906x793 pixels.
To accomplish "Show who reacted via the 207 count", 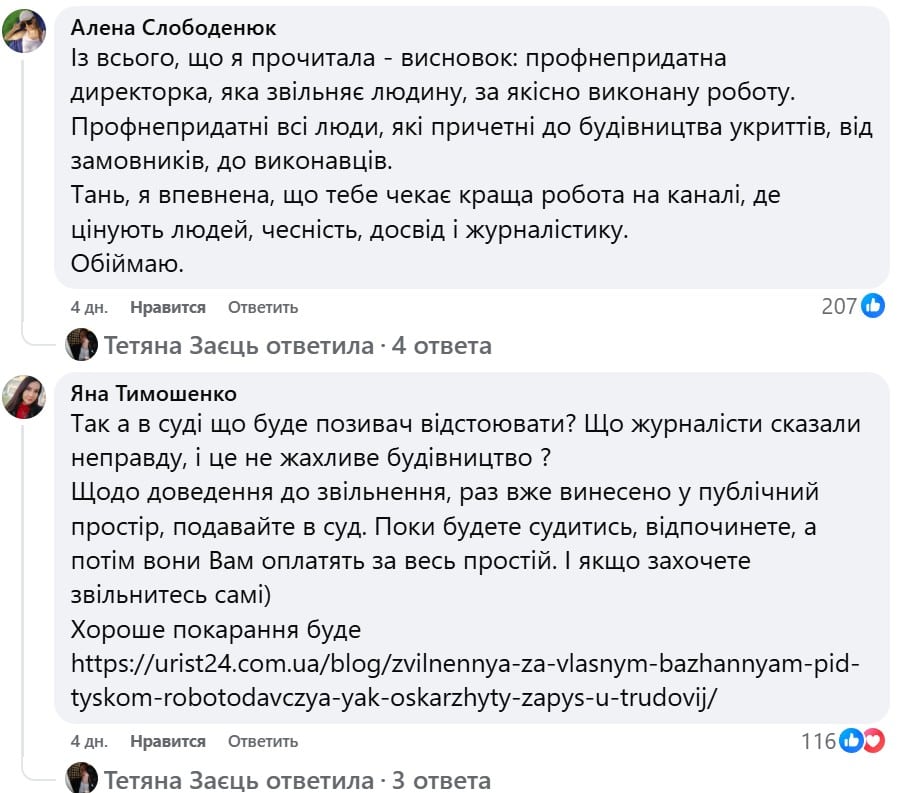I will (839, 306).
